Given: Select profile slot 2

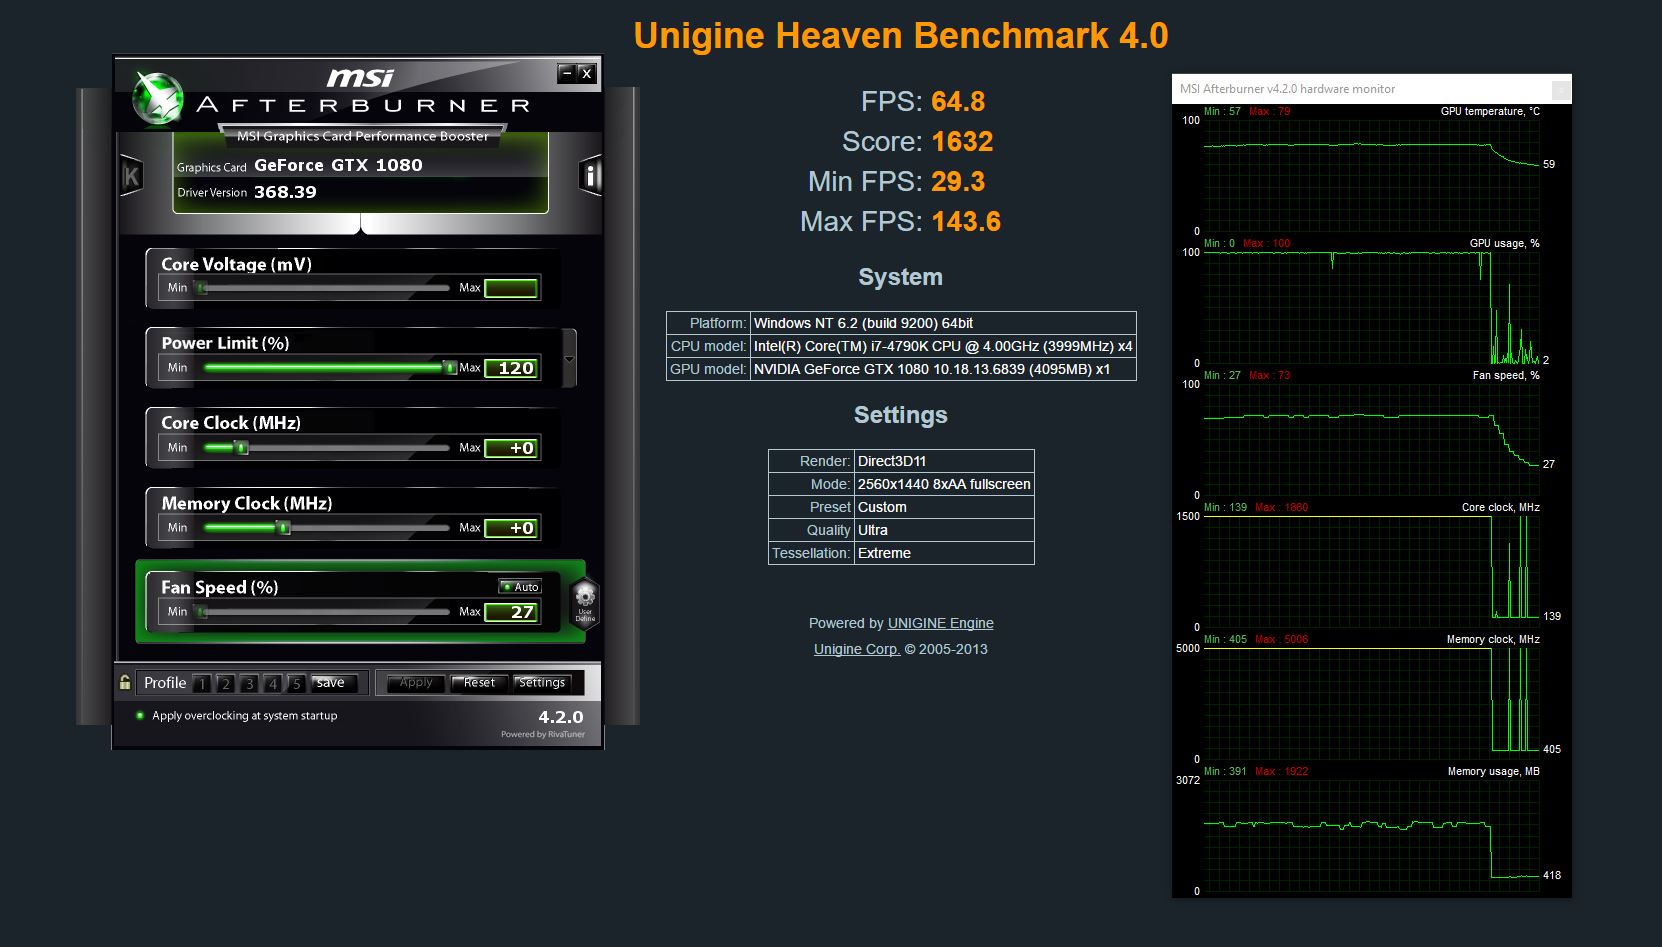Looking at the screenshot, I should (226, 684).
